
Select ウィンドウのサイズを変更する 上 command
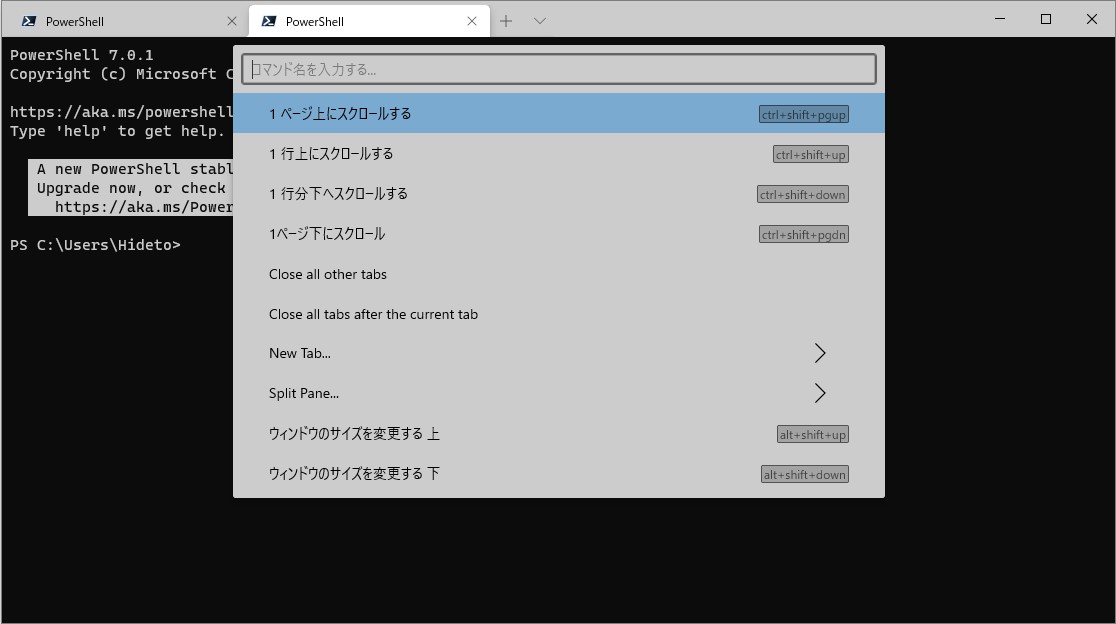(355, 433)
